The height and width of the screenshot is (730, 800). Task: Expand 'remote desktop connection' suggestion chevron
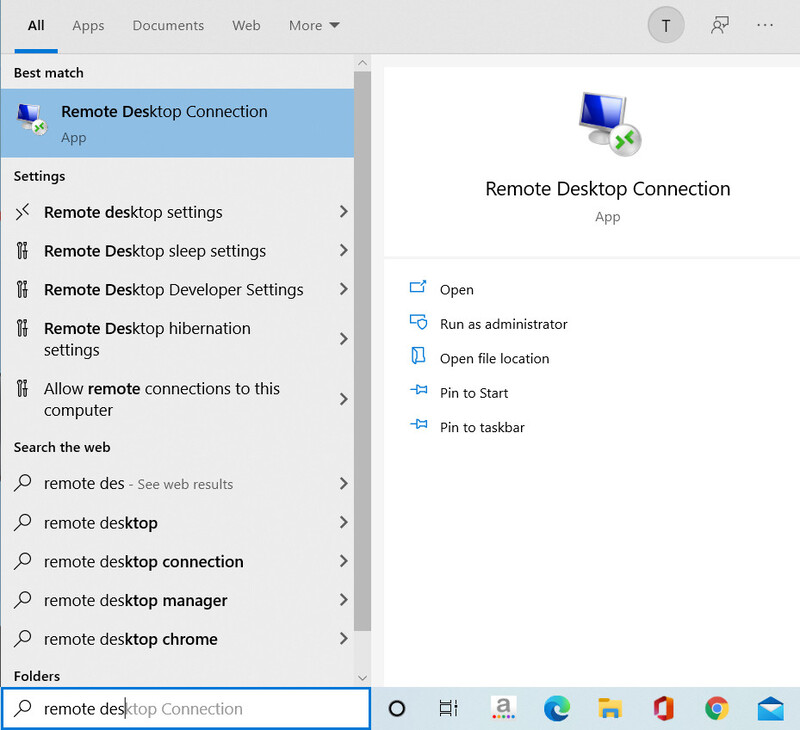344,561
